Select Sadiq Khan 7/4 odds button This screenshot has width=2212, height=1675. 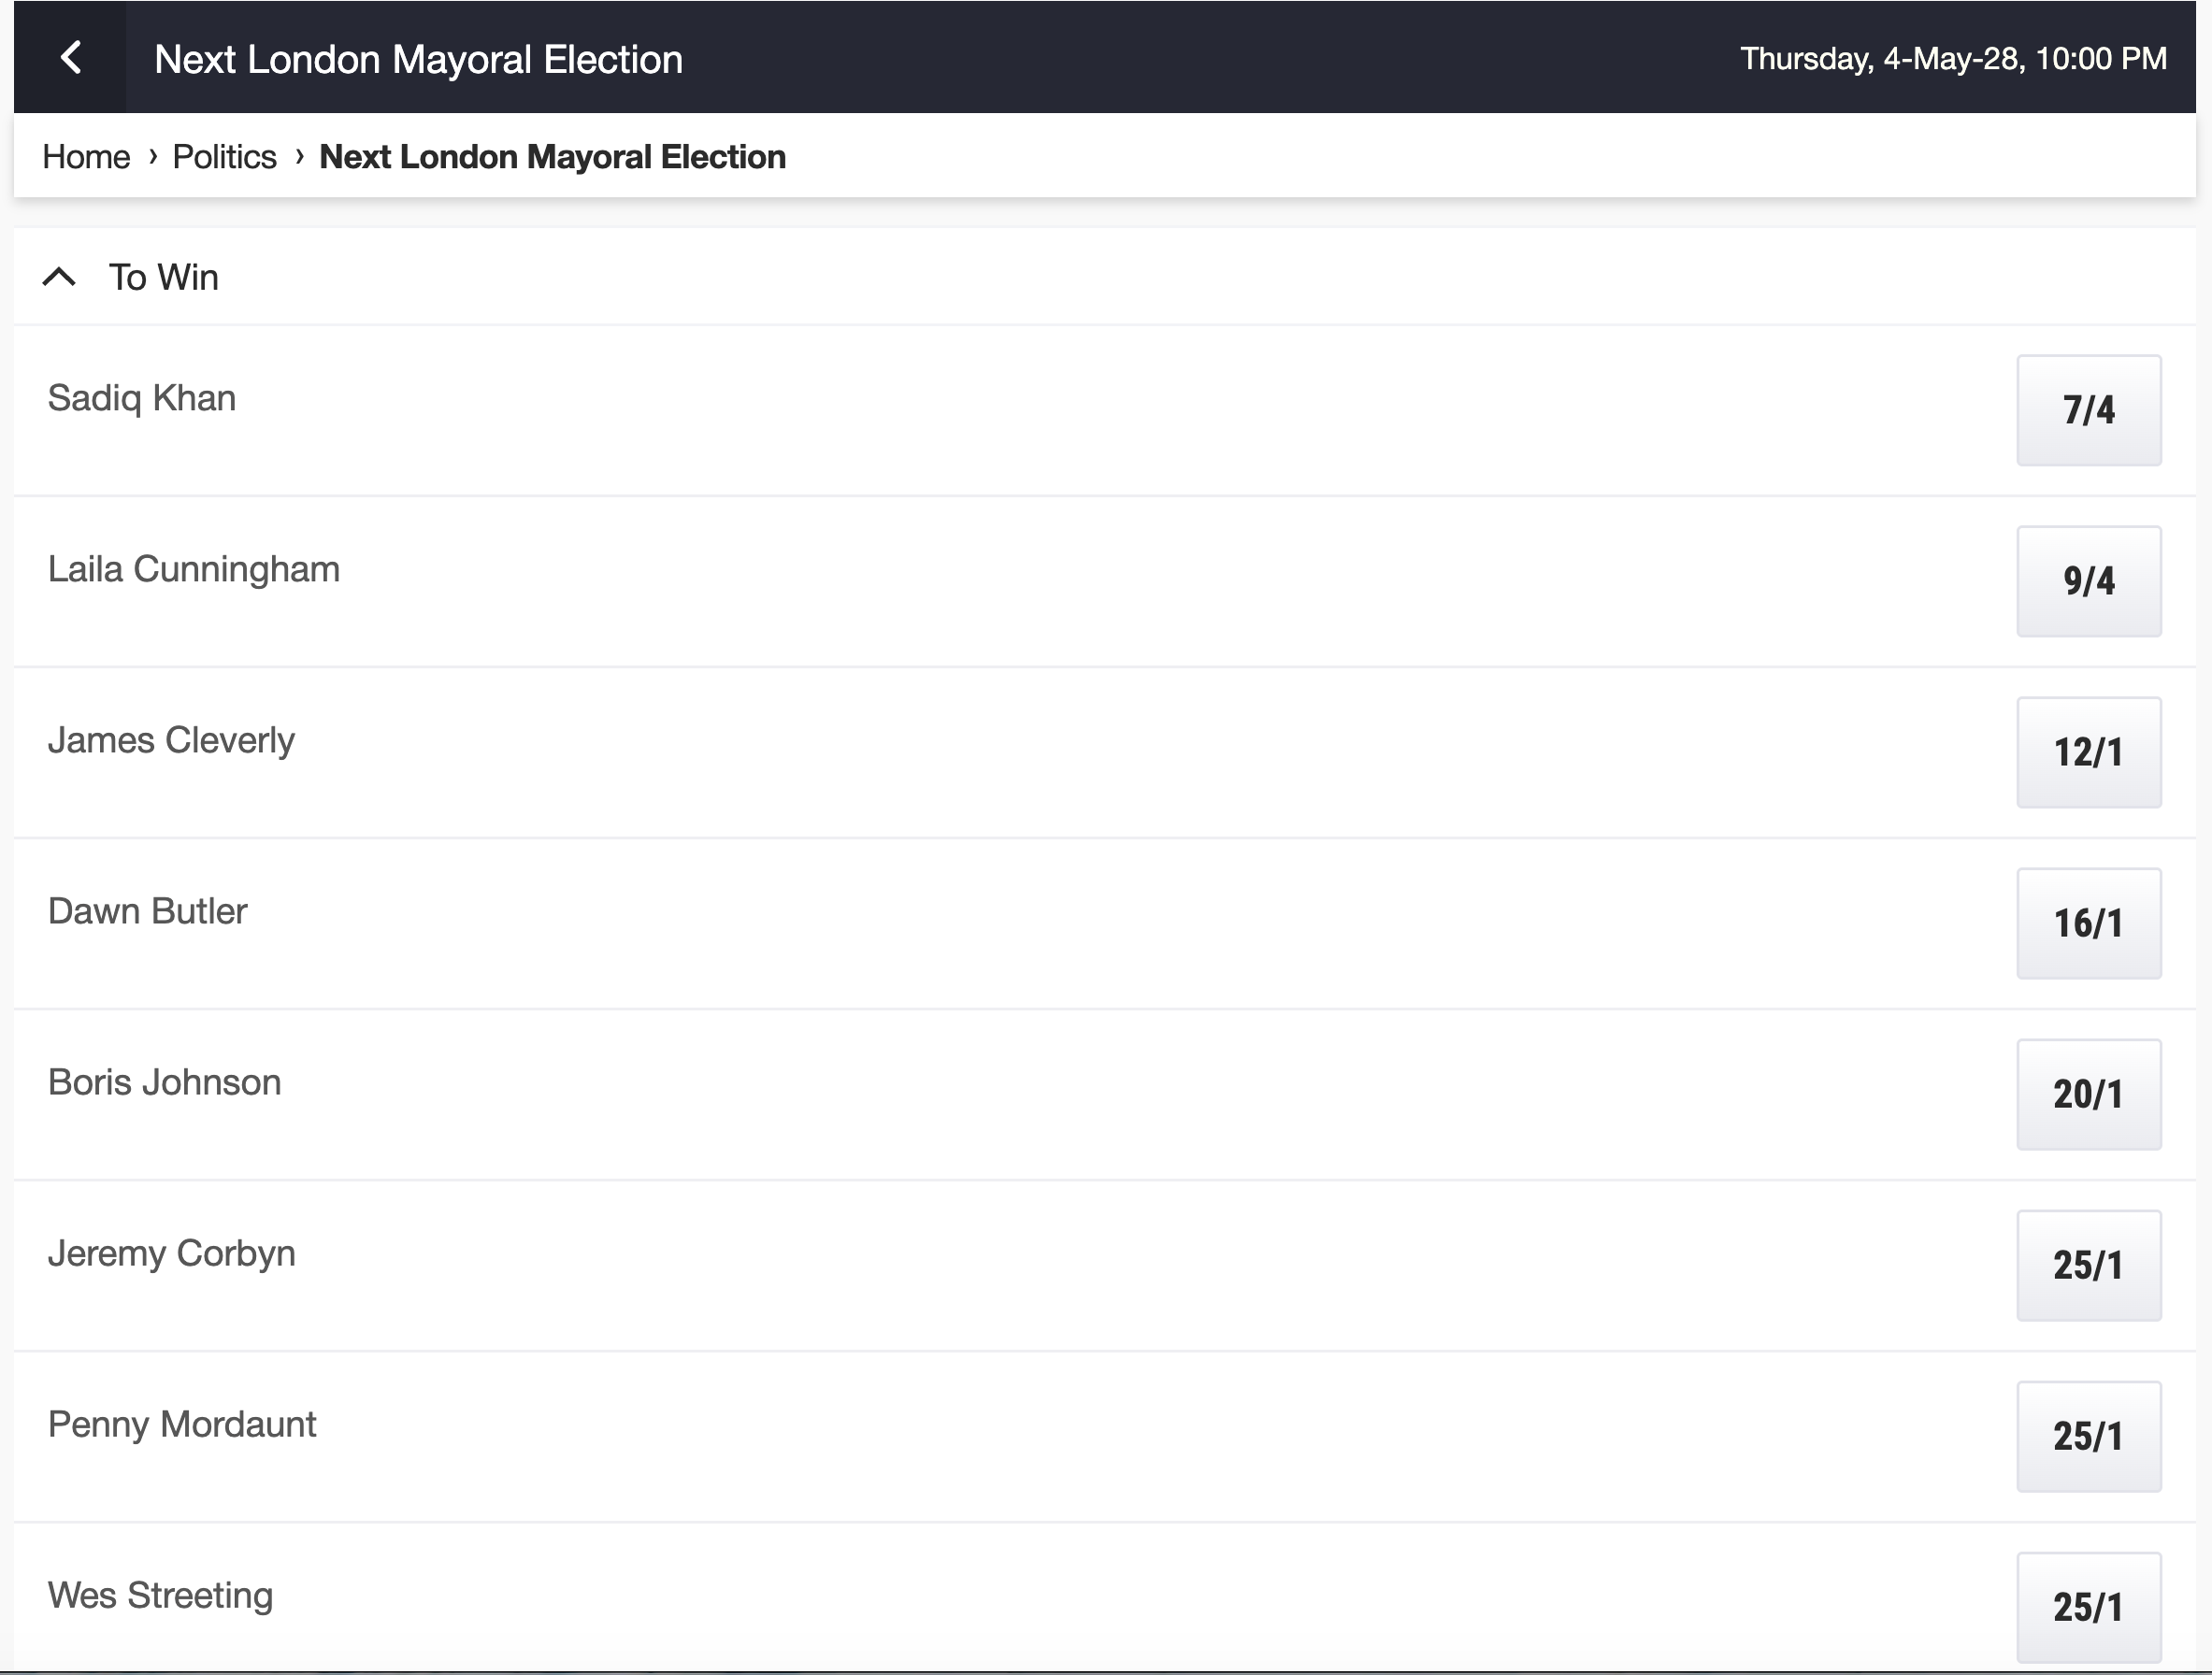coord(2088,410)
